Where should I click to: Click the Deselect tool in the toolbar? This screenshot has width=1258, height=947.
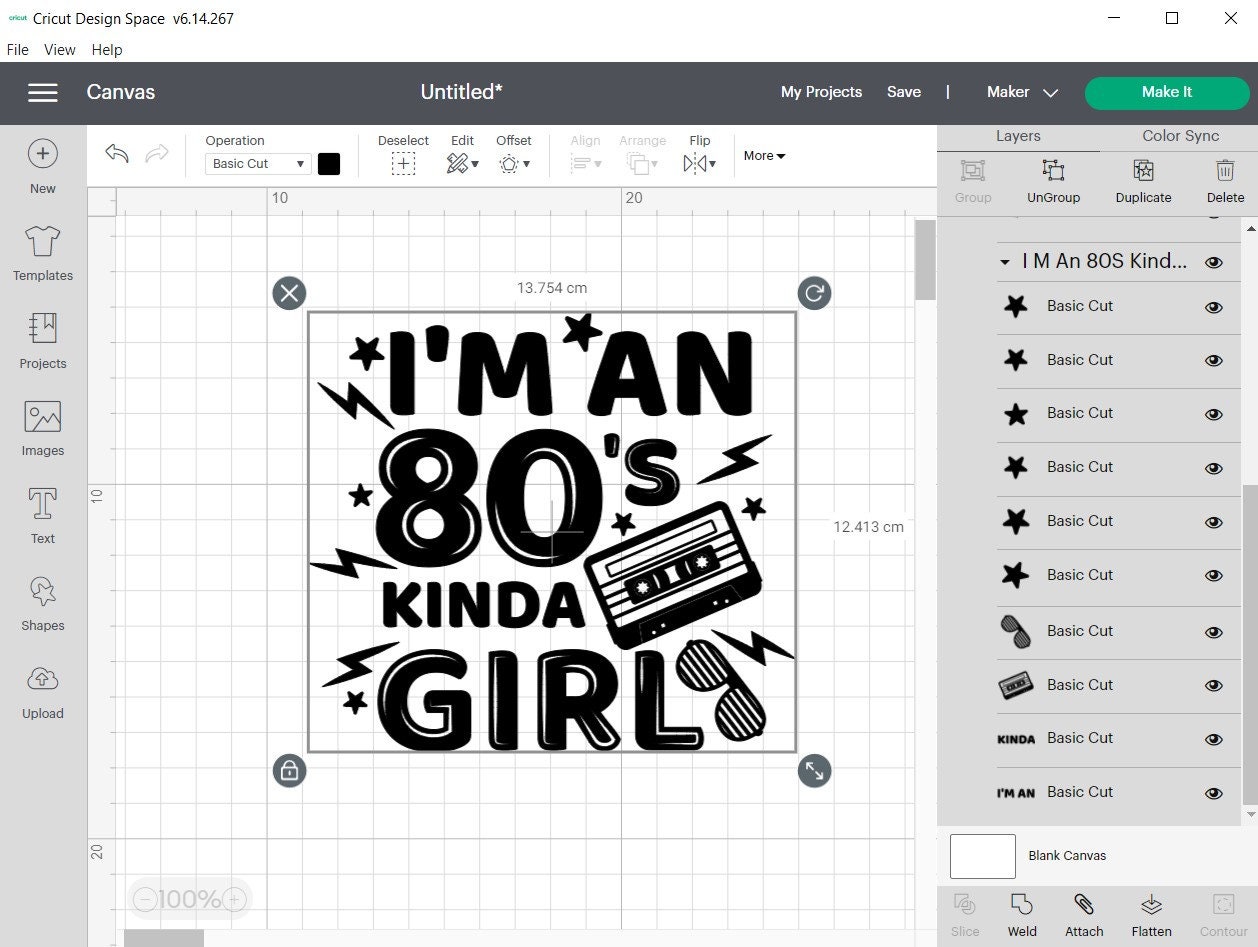coord(403,163)
